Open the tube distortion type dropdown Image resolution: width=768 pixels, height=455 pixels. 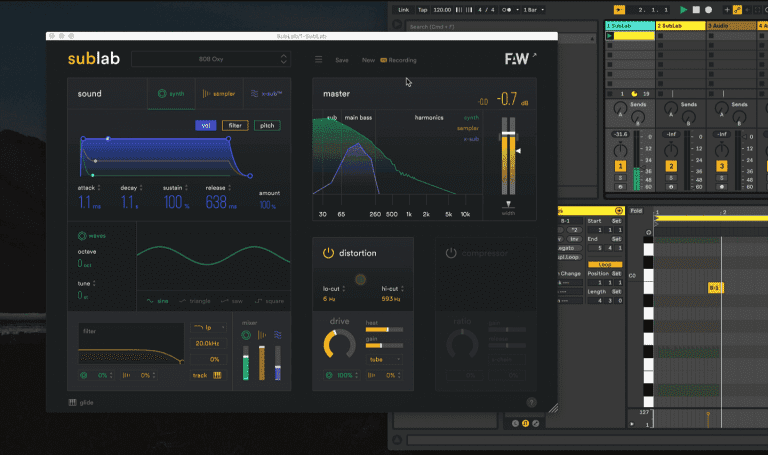pos(384,359)
